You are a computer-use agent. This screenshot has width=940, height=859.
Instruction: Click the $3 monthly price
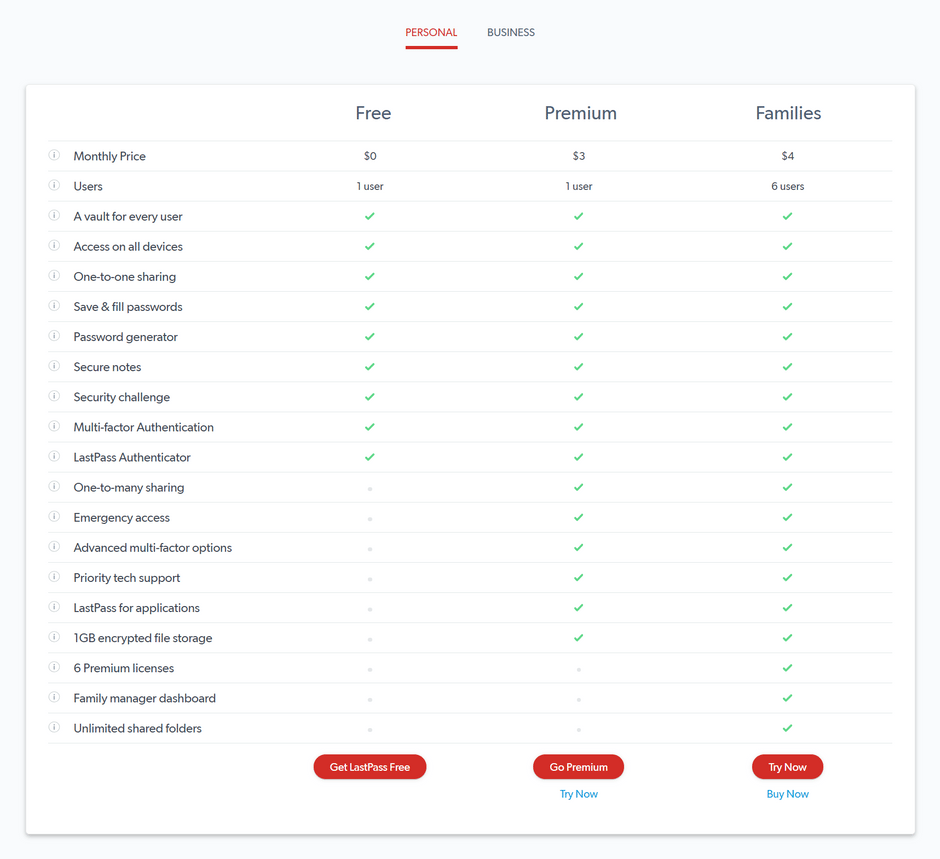pos(579,156)
